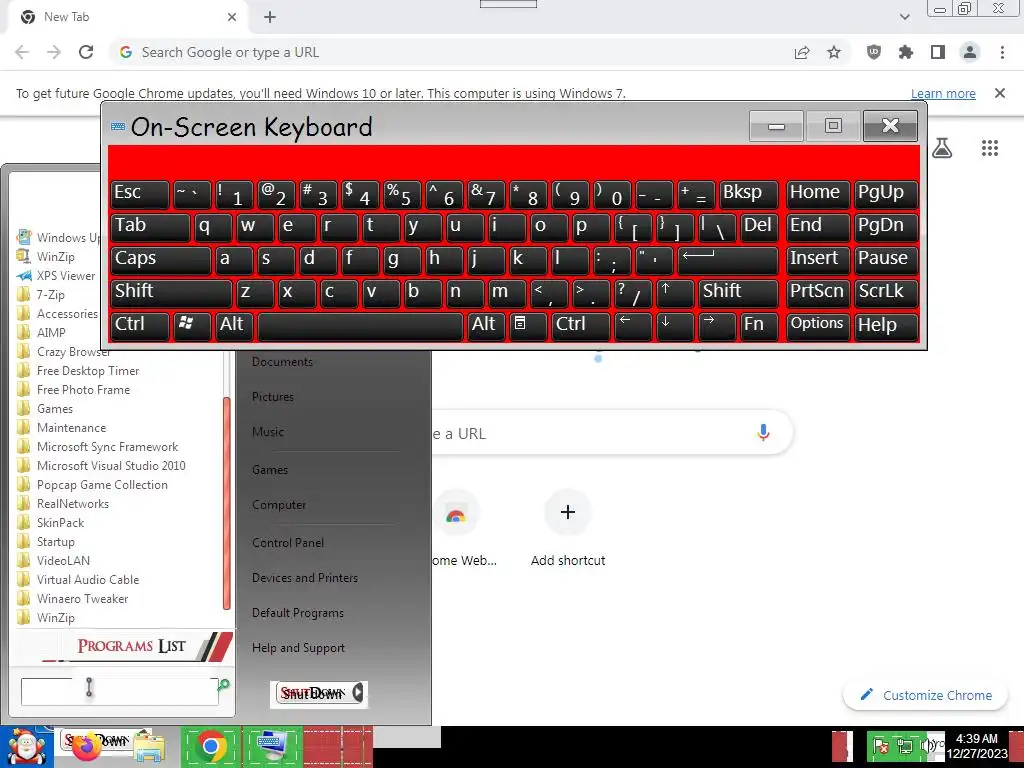Viewport: 1024px width, 768px height.
Task: Dismiss the Windows 7 update notice
Action: tap(1000, 93)
